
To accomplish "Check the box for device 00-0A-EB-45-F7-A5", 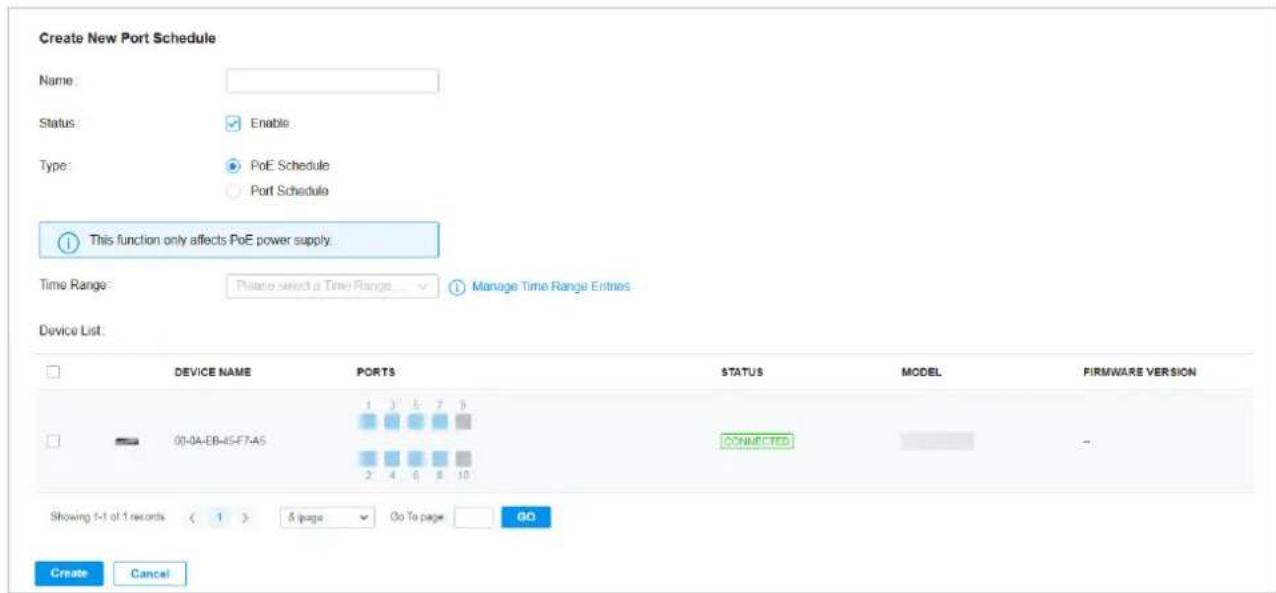I will pos(53,441).
